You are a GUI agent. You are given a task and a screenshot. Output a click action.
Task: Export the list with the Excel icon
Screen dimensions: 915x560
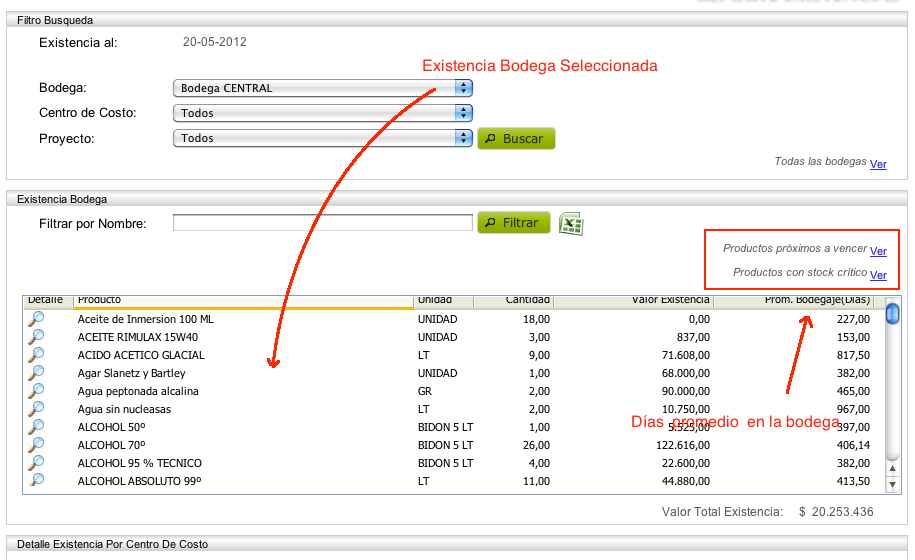pos(571,223)
